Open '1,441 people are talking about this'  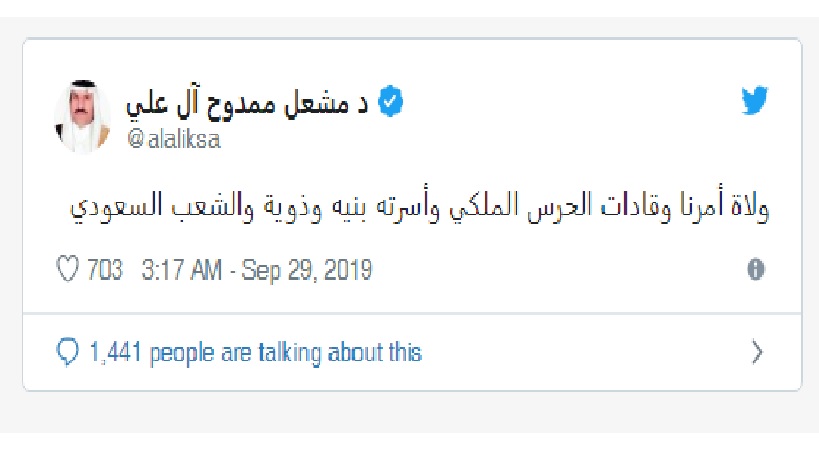[x=255, y=352]
